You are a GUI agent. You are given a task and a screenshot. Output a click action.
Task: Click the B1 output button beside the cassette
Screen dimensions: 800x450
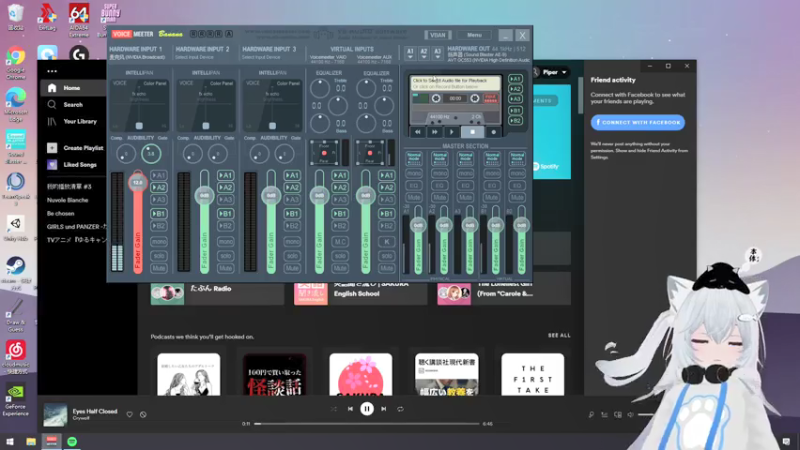pyautogui.click(x=515, y=110)
